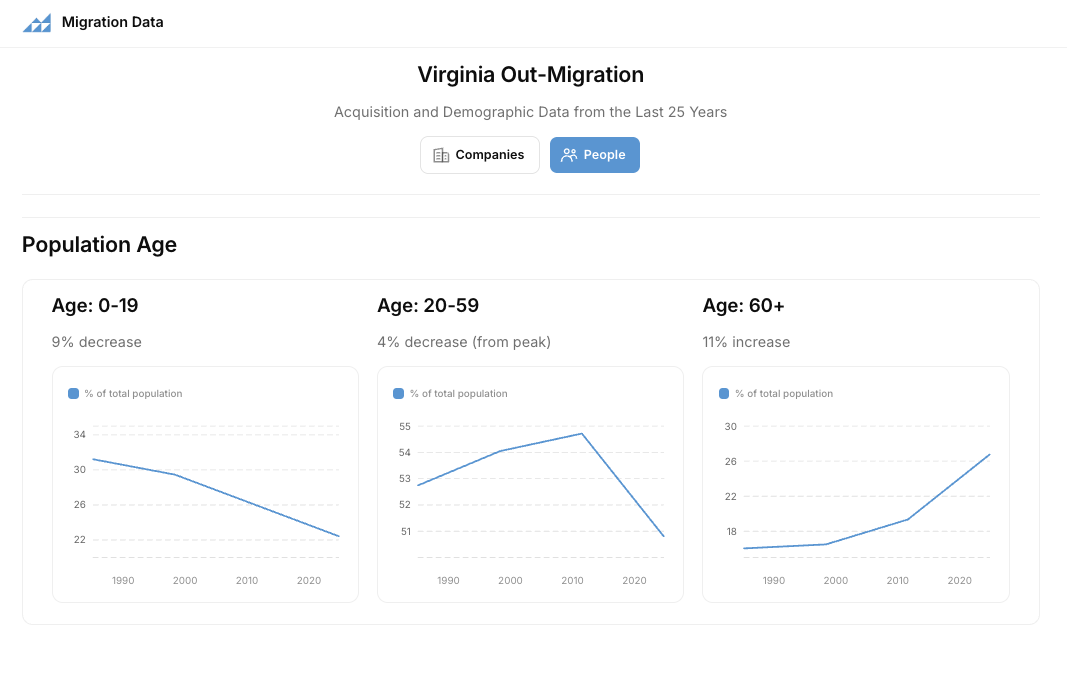
Task: Click the Population Age section title
Action: click(99, 244)
